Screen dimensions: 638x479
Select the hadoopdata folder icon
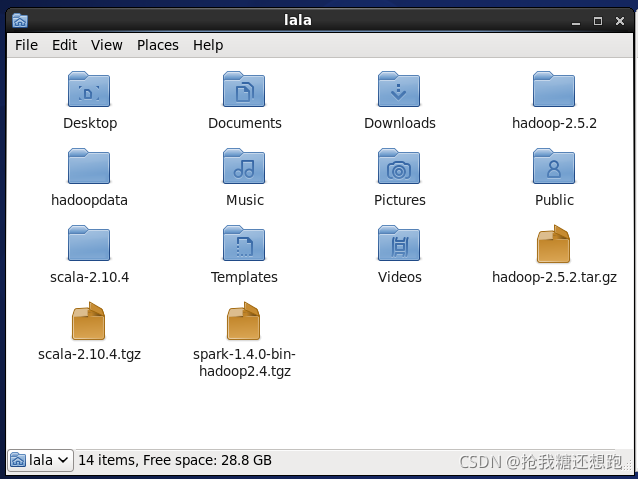point(89,166)
